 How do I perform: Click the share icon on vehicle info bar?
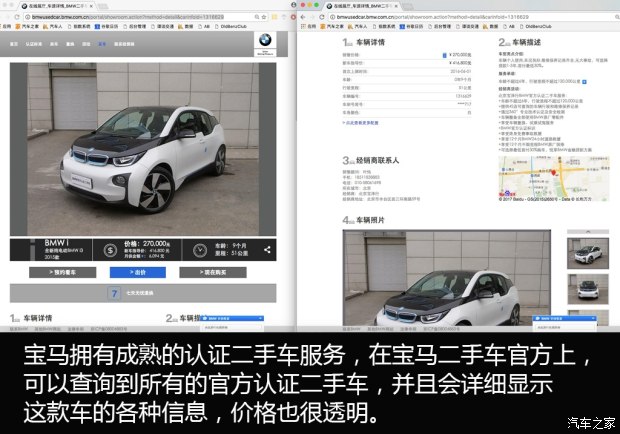[267, 250]
